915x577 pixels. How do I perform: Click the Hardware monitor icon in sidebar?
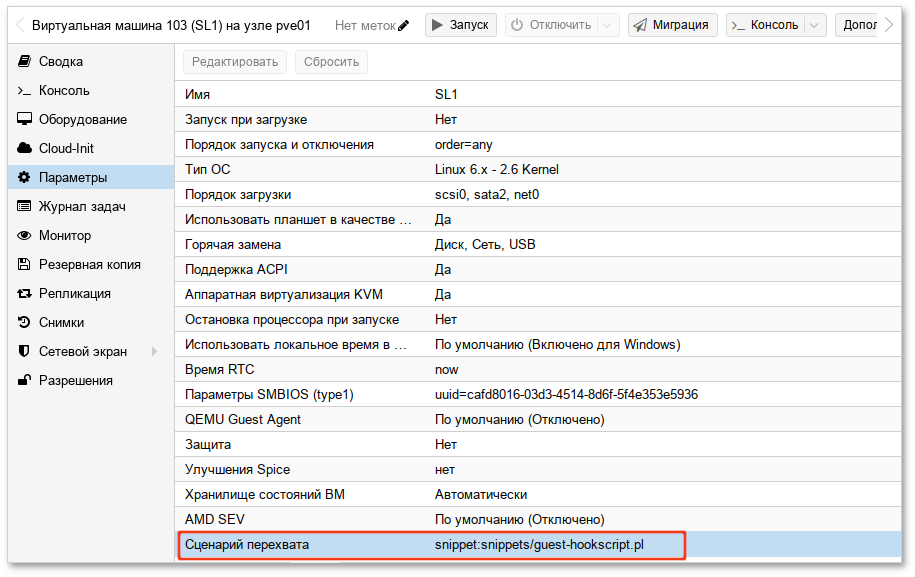click(x=25, y=120)
